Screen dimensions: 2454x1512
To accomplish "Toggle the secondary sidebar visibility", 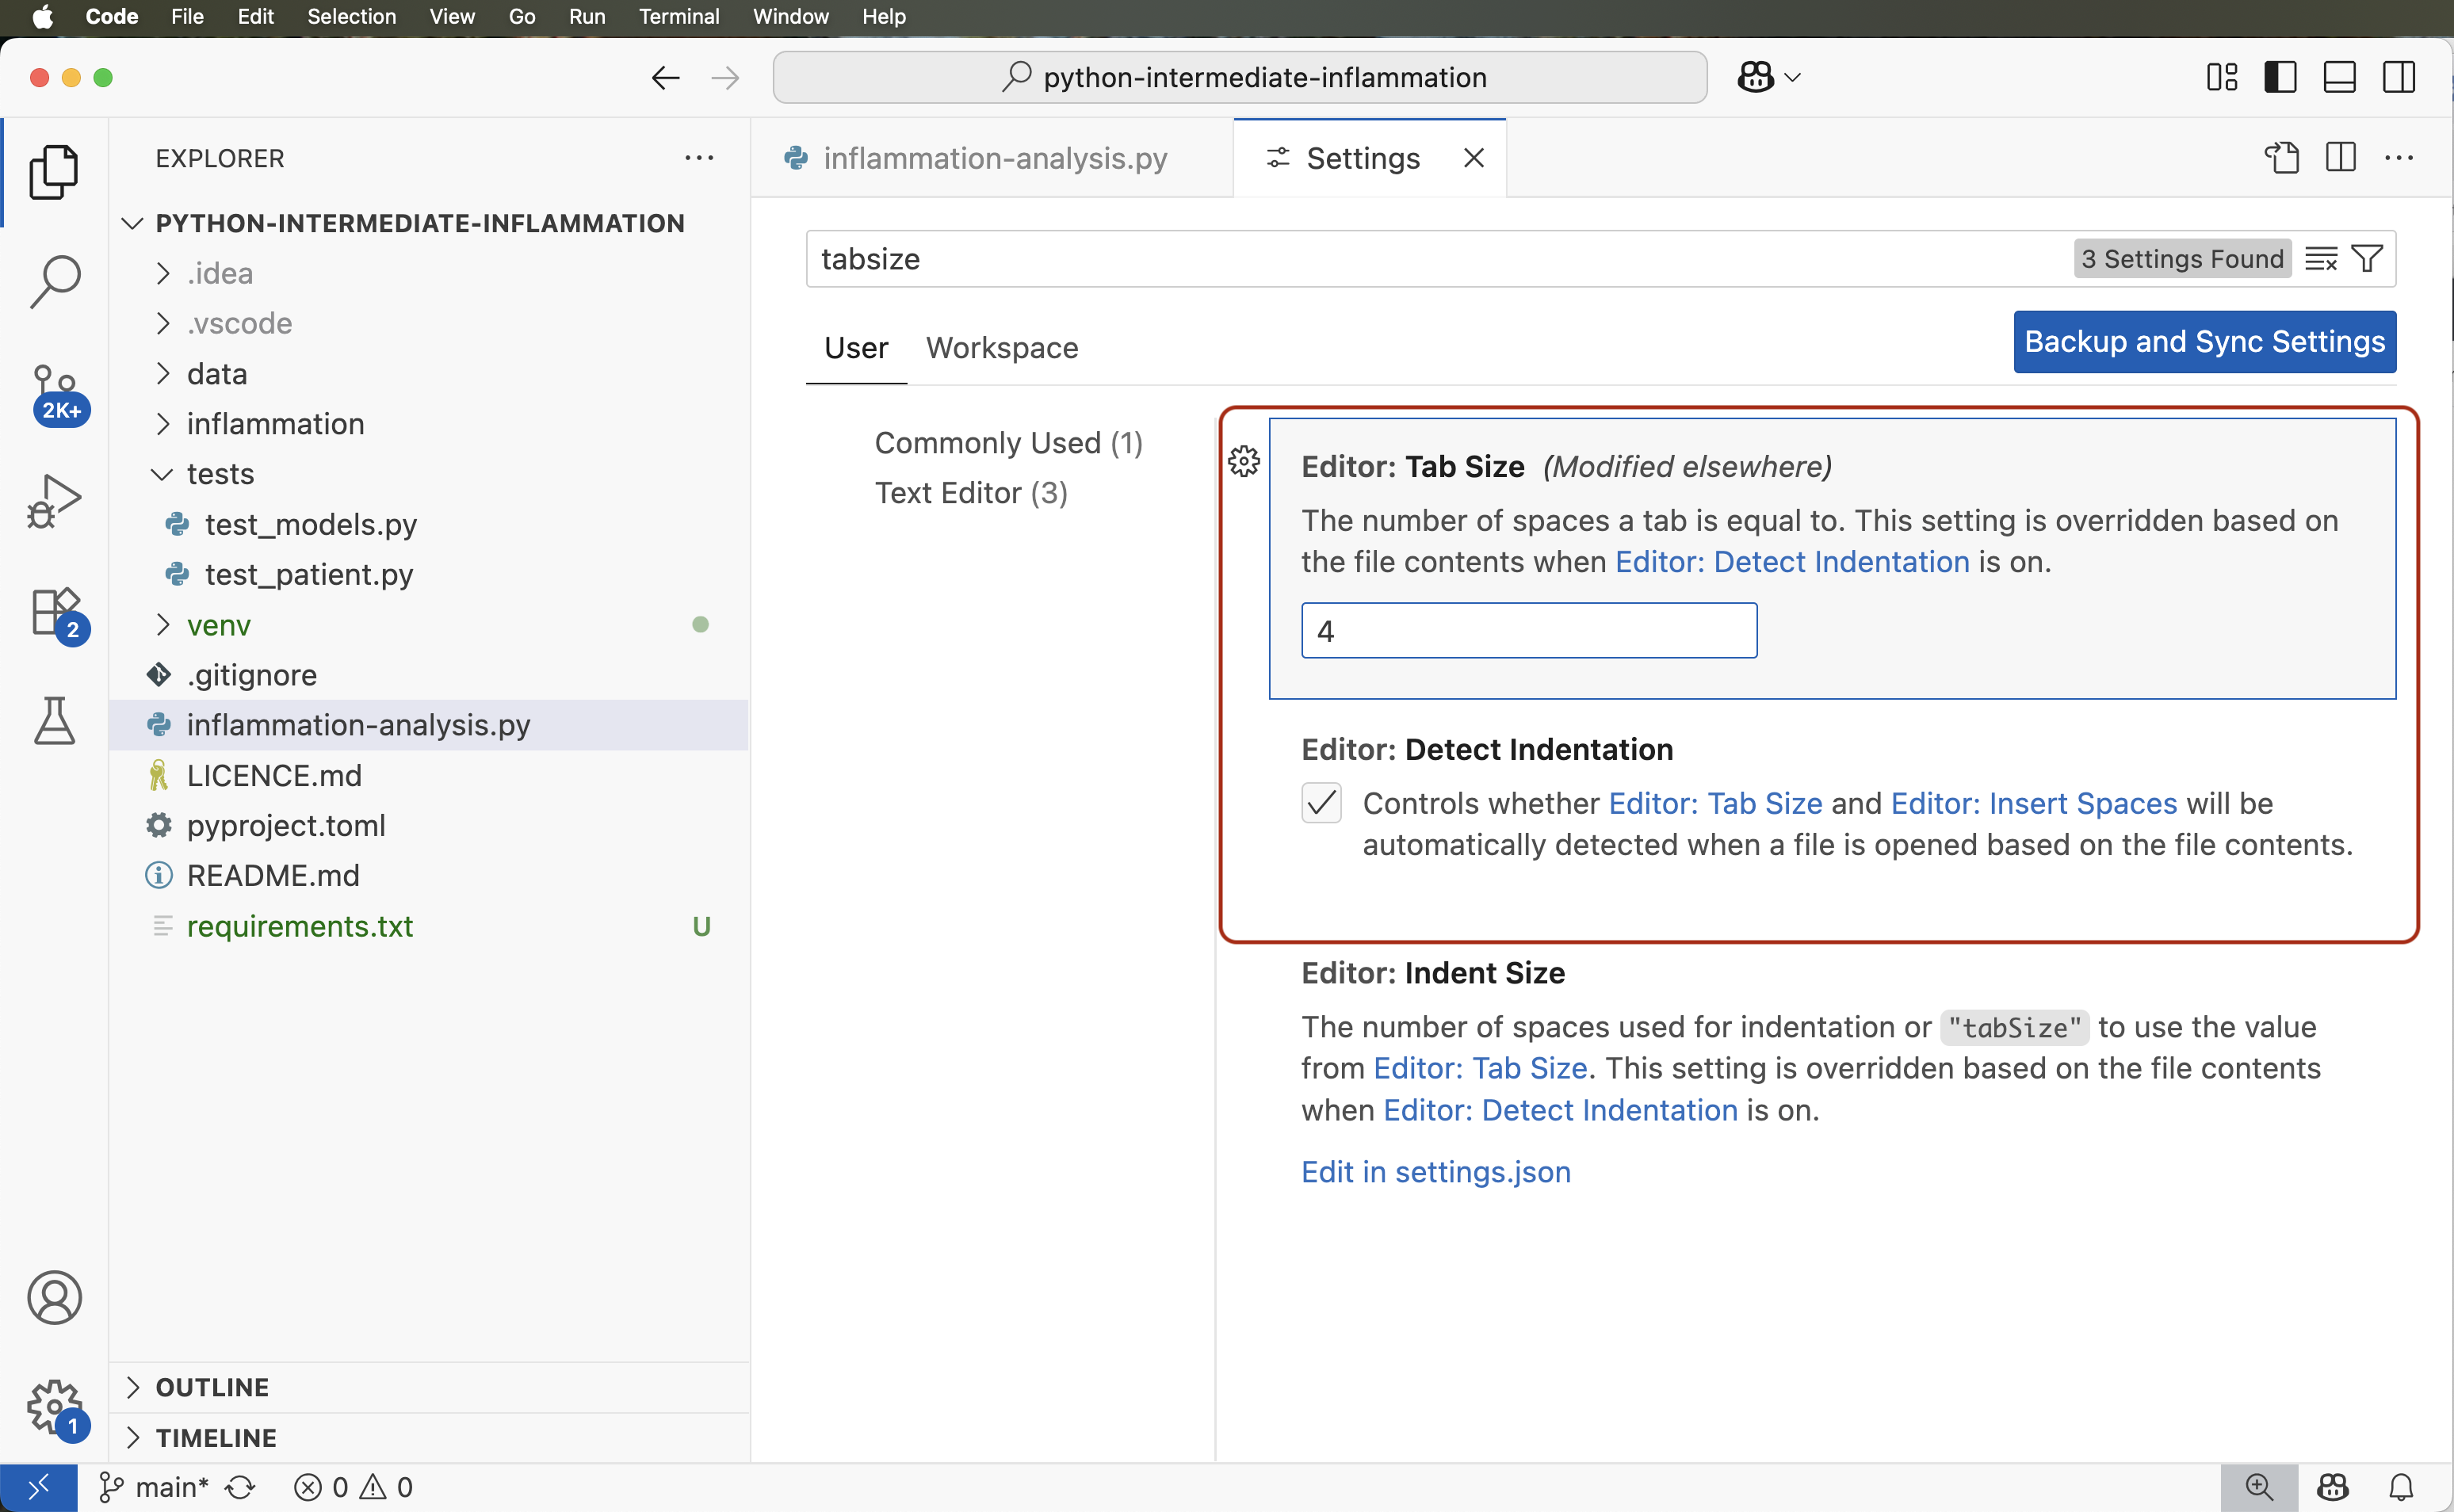I will [2399, 77].
